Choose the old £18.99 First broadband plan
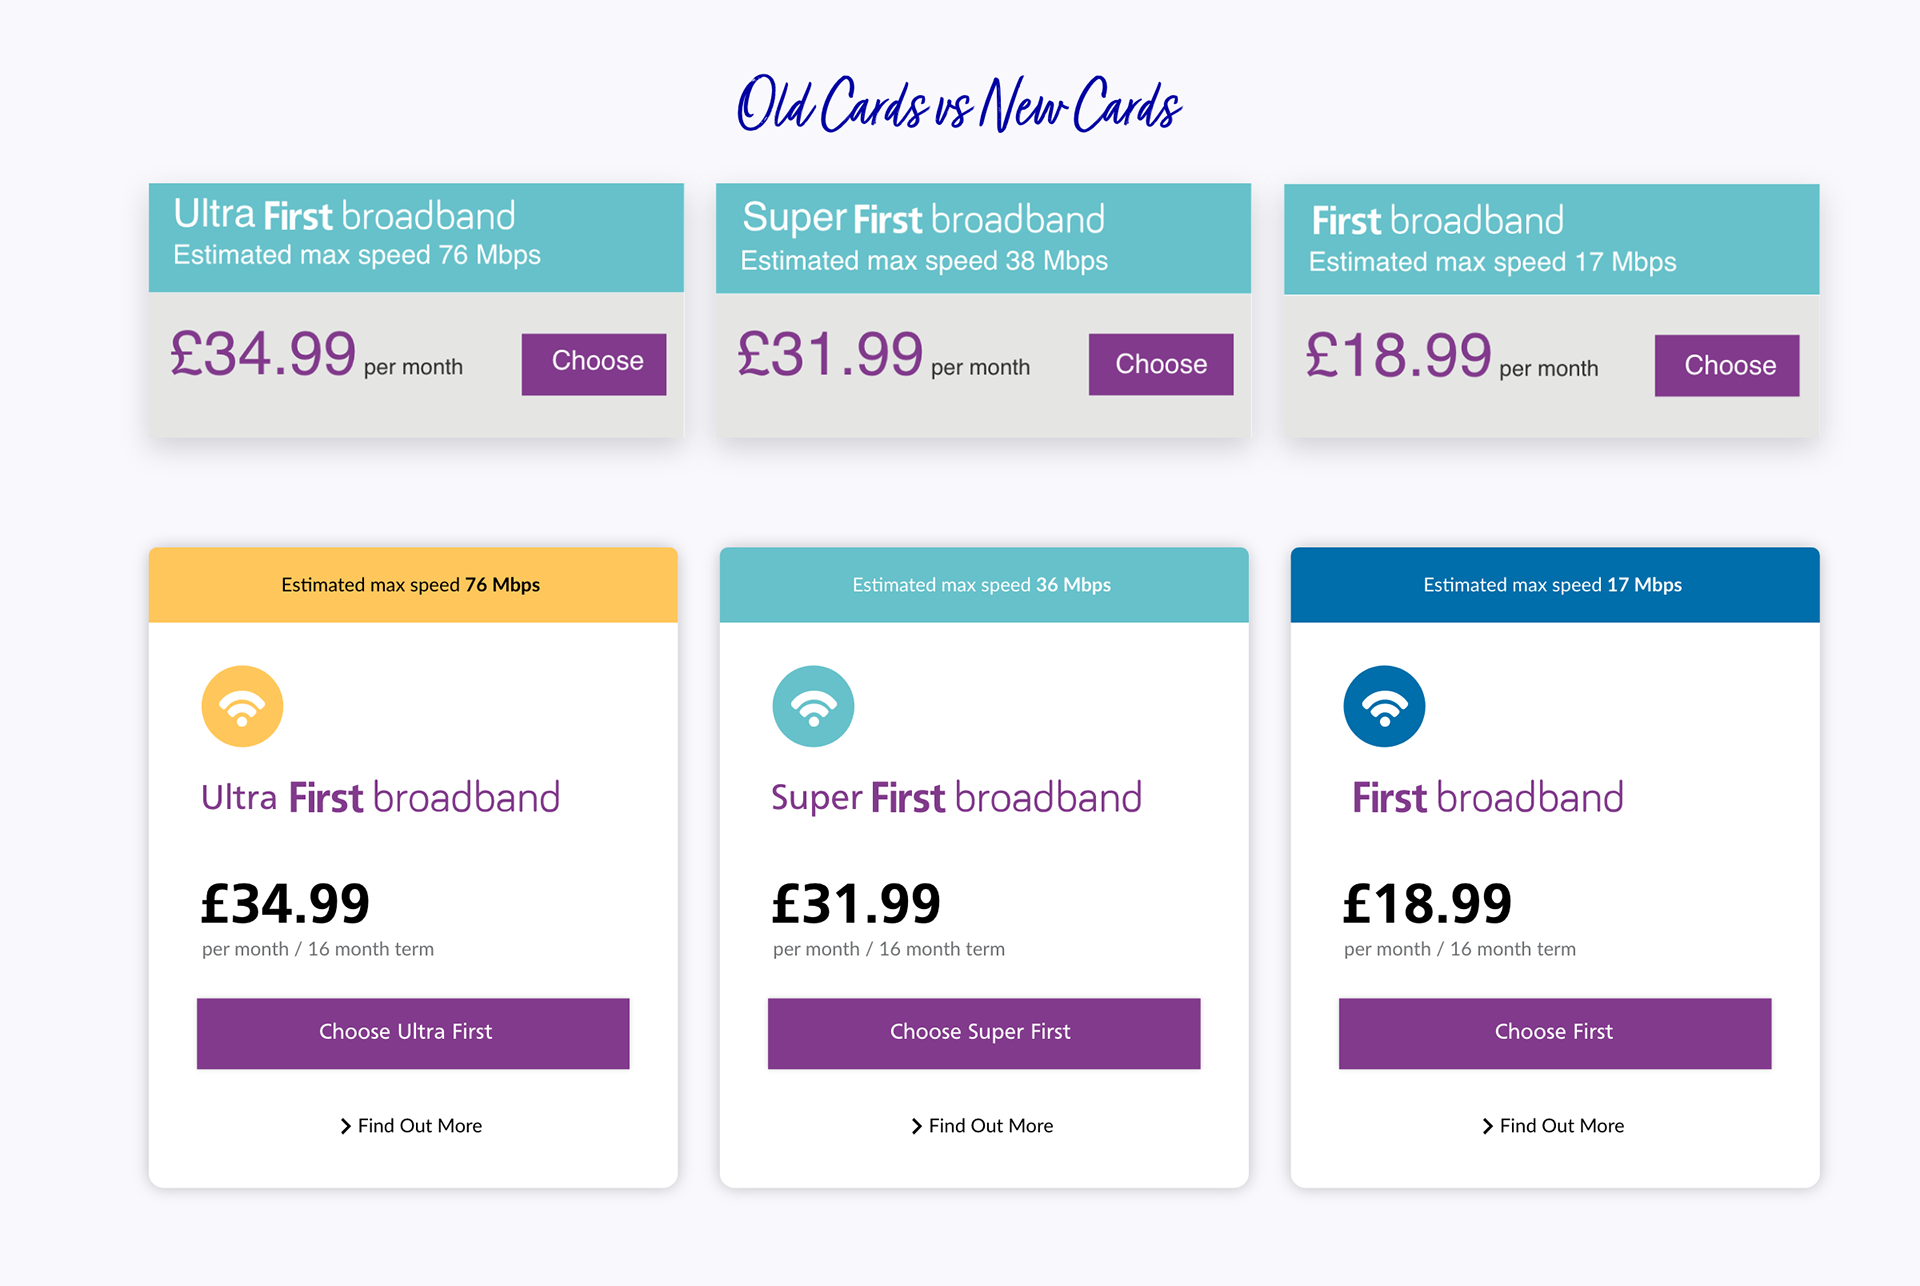Viewport: 1920px width, 1286px height. [1726, 365]
